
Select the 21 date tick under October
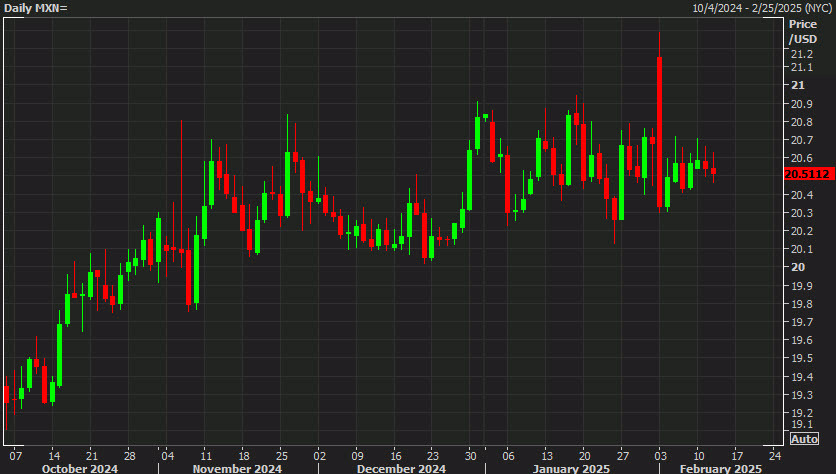click(92, 456)
